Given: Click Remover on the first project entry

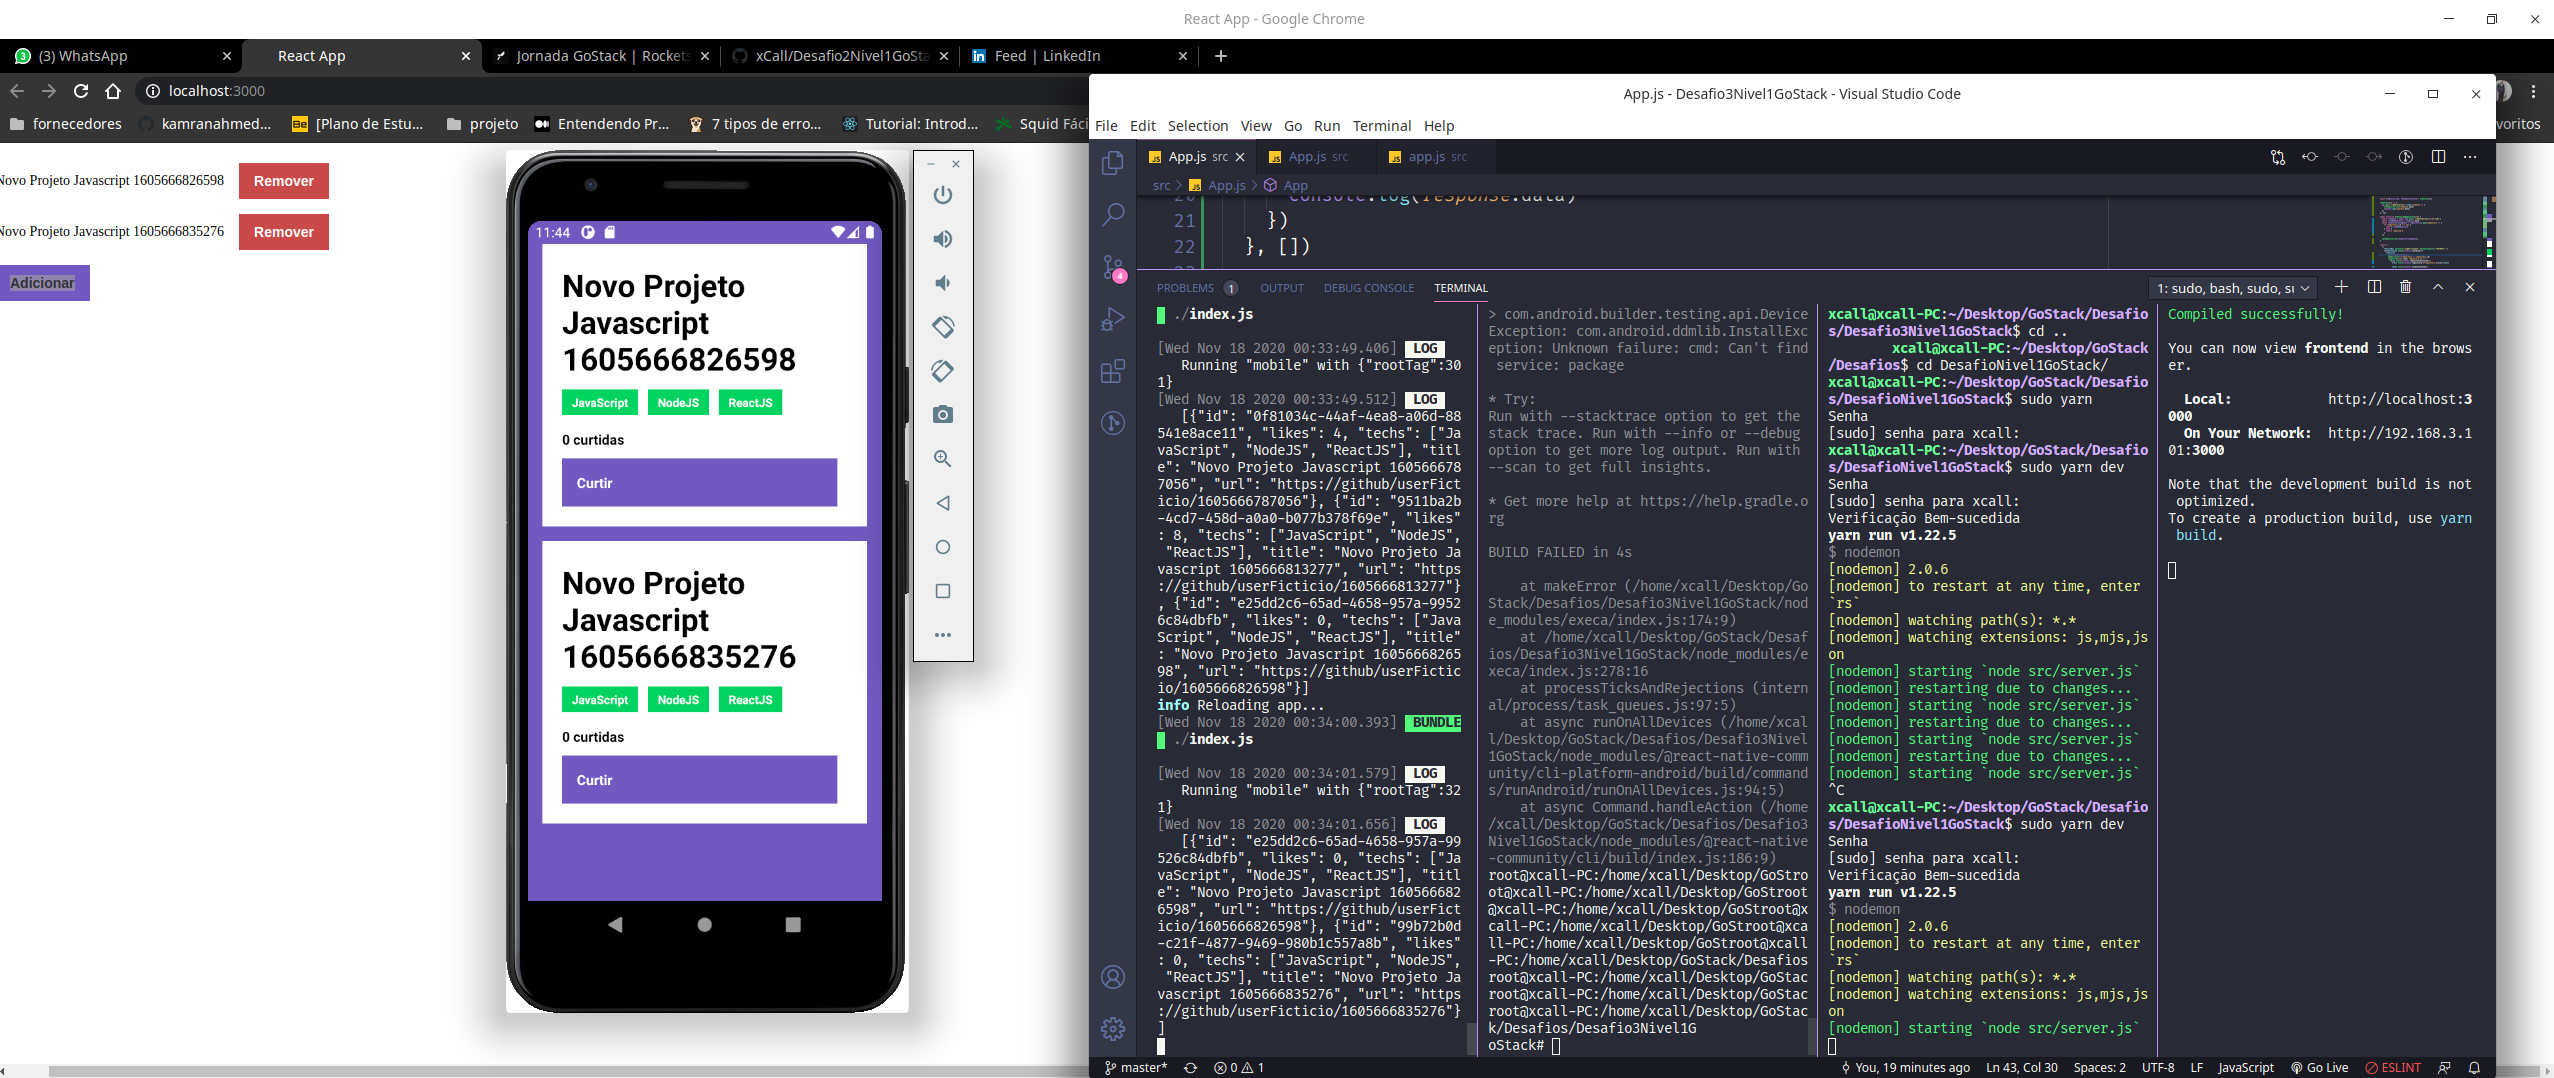Looking at the screenshot, I should click(x=284, y=181).
